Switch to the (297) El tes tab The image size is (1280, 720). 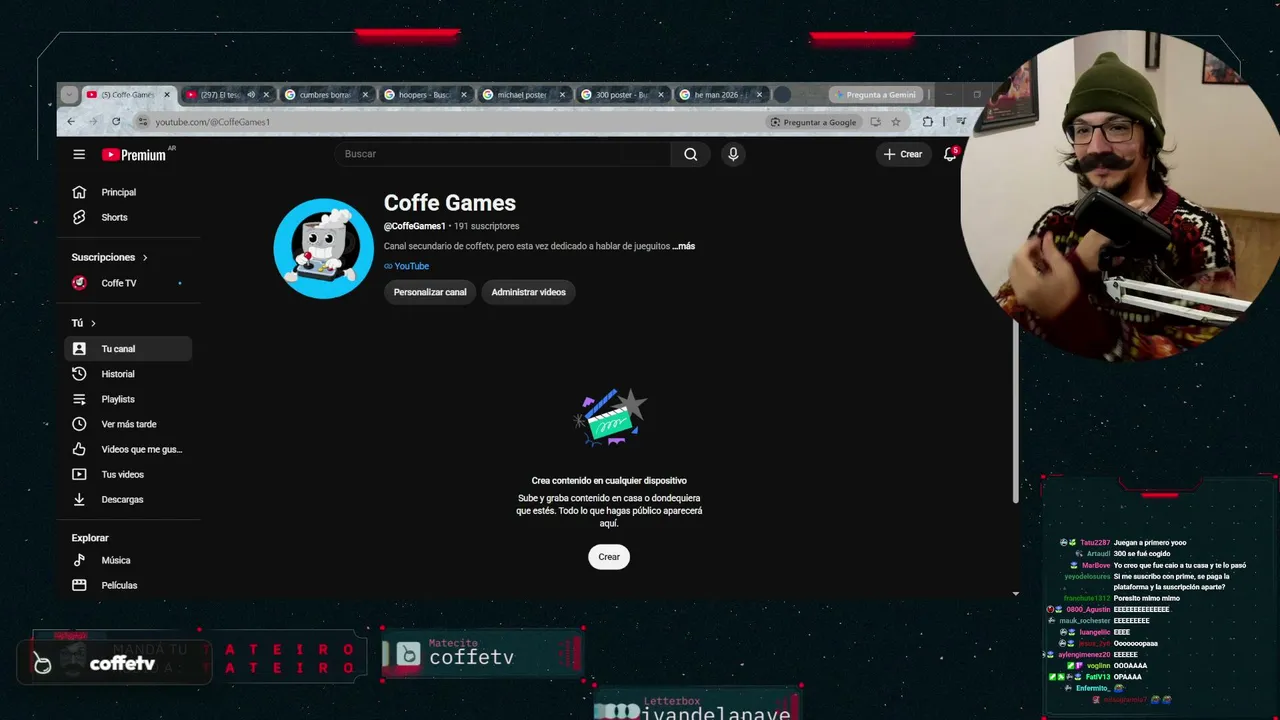pyautogui.click(x=227, y=95)
